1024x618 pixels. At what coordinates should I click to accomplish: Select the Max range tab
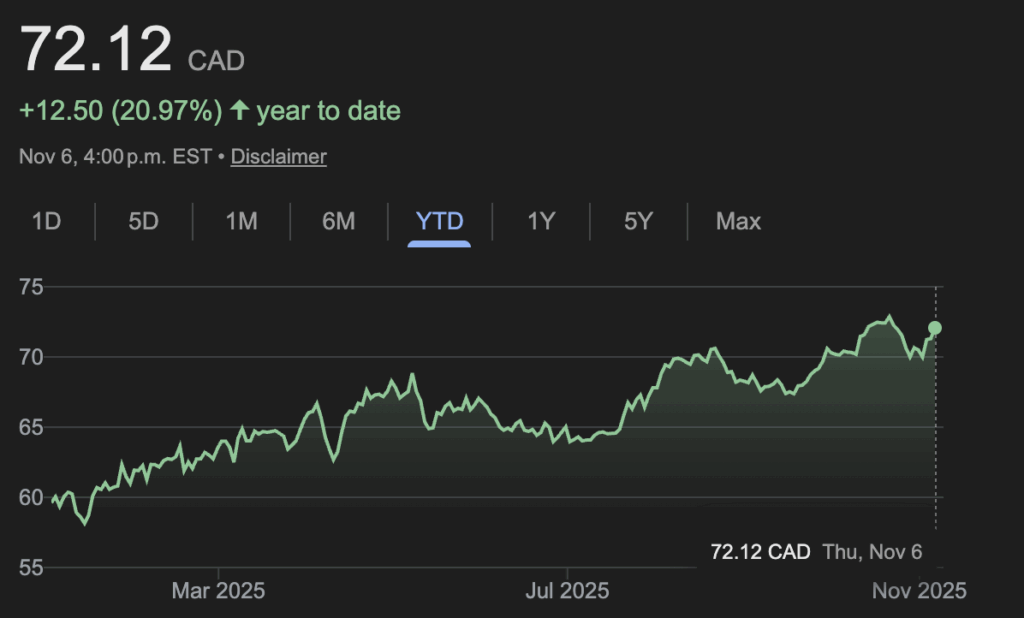tap(738, 221)
